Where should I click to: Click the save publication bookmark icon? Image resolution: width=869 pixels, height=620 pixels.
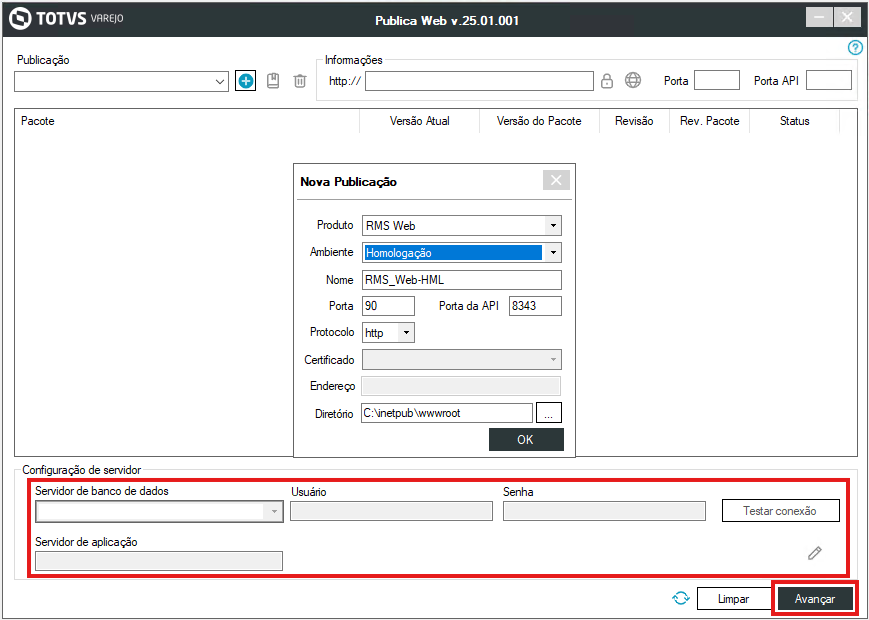point(273,81)
